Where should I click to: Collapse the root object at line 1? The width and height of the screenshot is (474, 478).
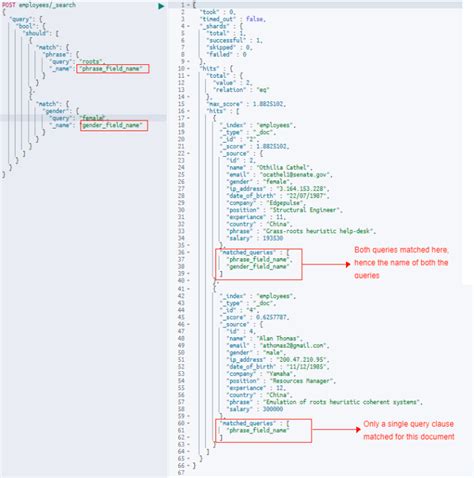point(188,5)
